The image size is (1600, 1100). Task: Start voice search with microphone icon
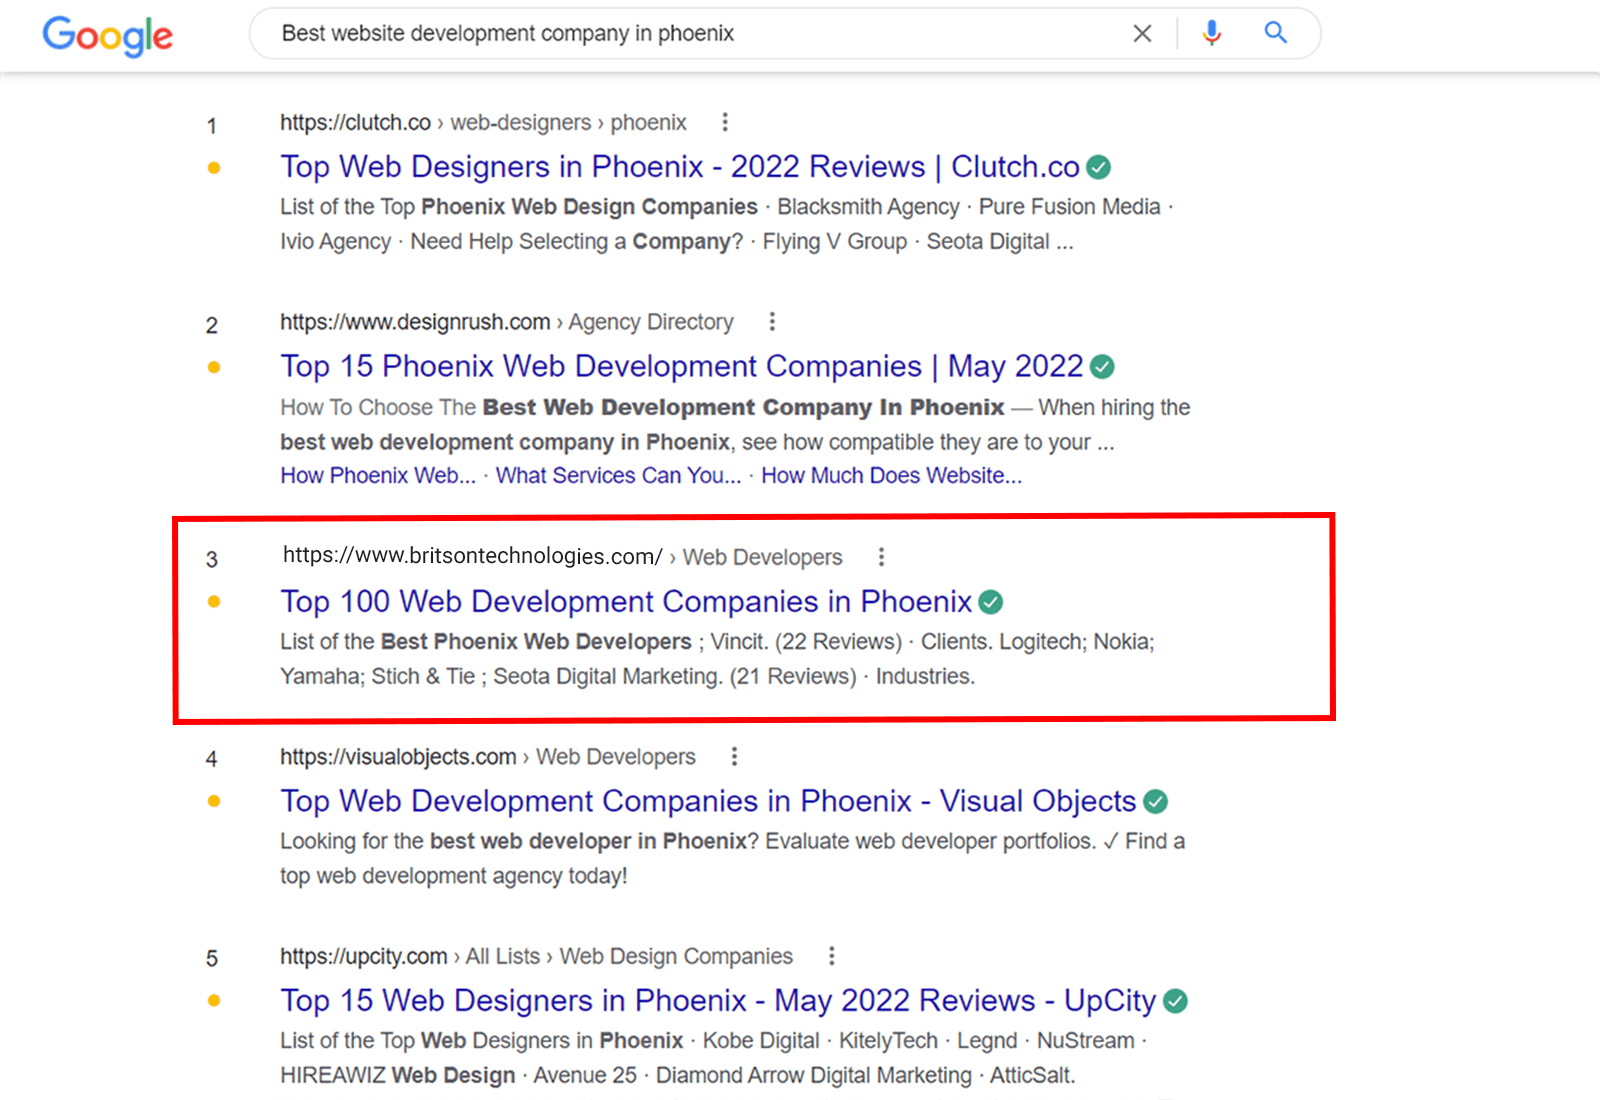tap(1211, 34)
